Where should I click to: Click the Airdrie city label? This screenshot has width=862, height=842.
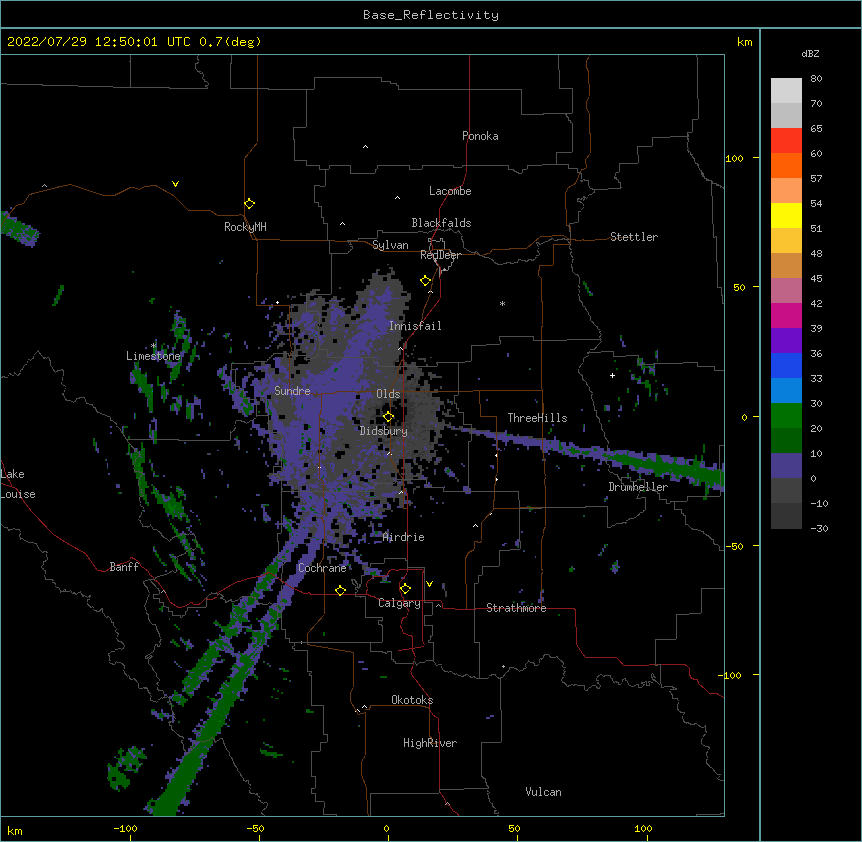pos(404,537)
